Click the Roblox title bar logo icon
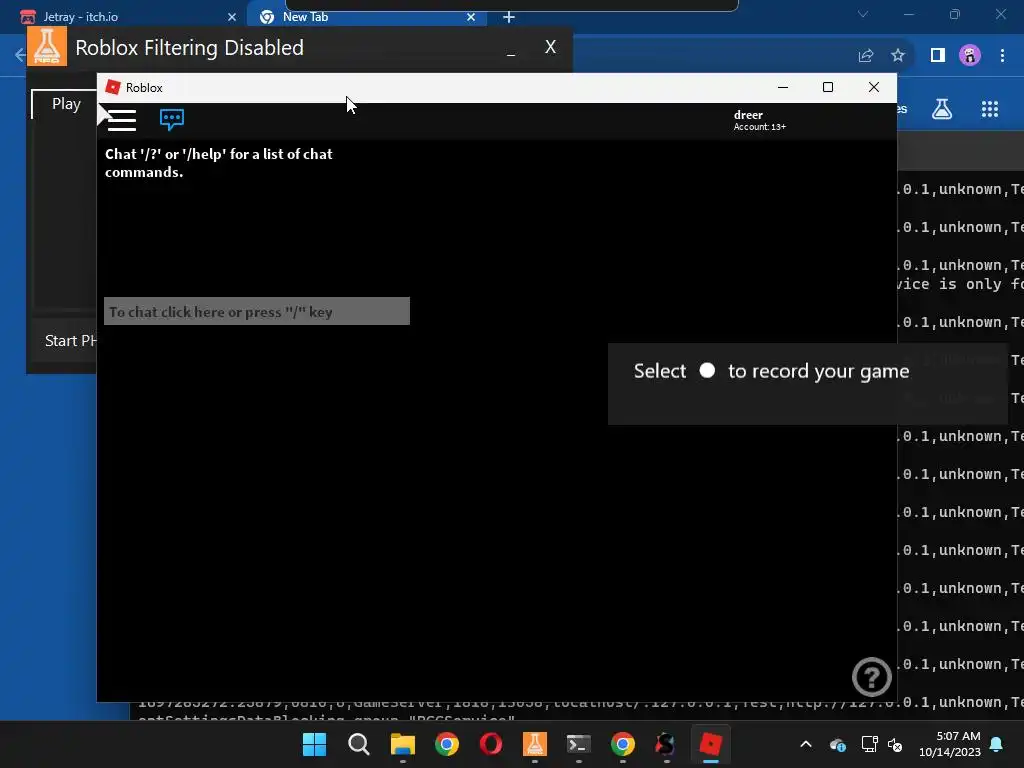The width and height of the screenshot is (1024, 768). point(113,88)
